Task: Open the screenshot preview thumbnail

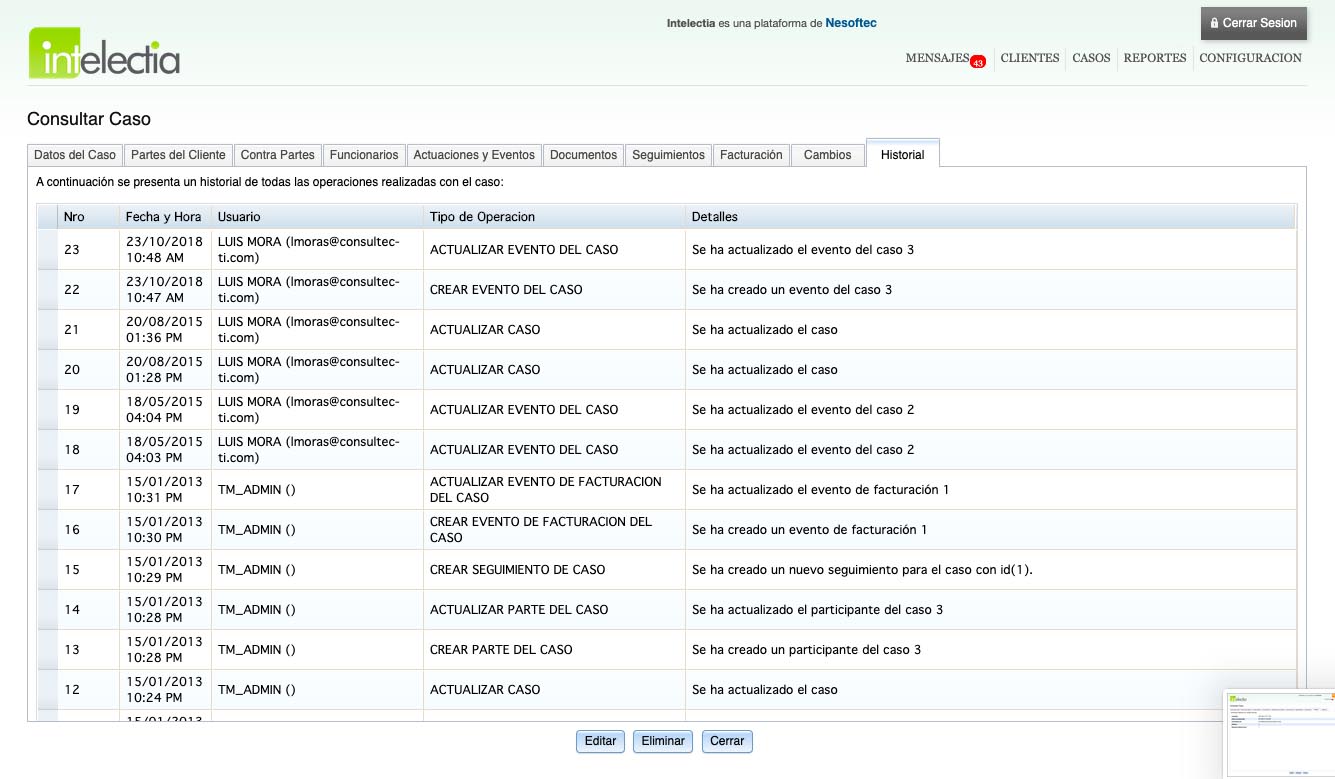Action: [1279, 733]
